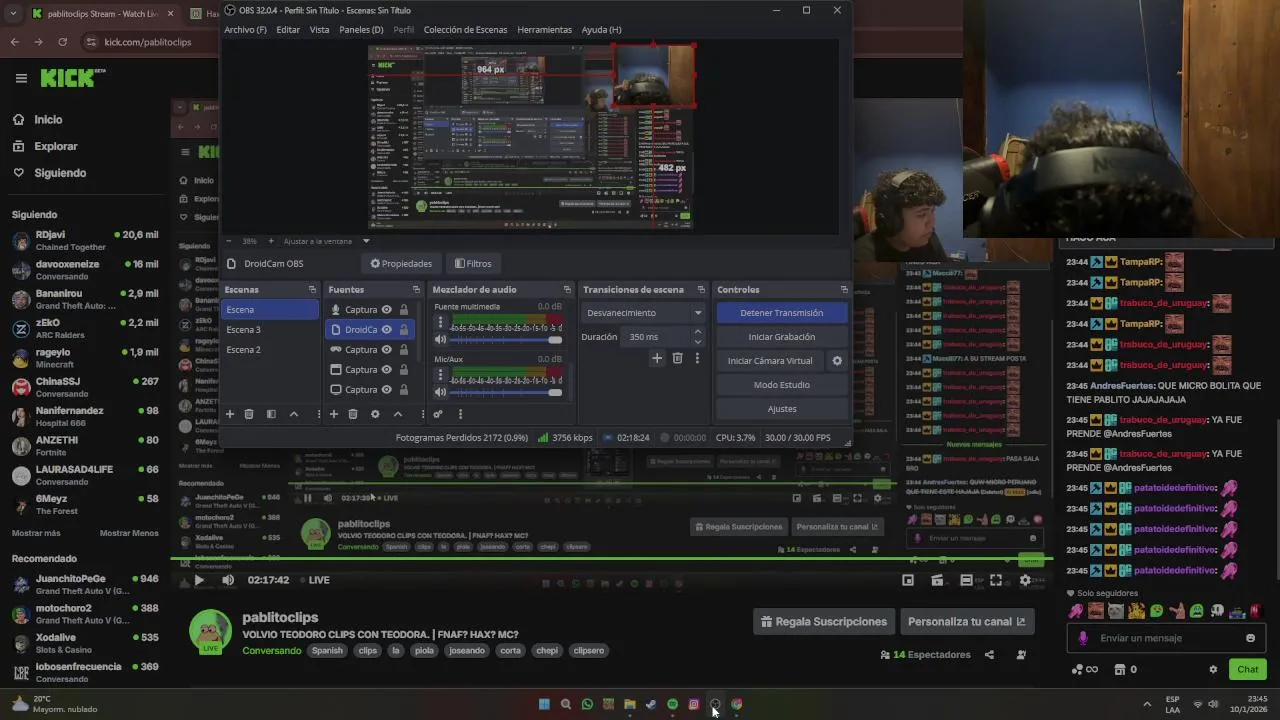The height and width of the screenshot is (720, 1280).
Task: Hide the microphone Captura source eye
Action: click(386, 310)
